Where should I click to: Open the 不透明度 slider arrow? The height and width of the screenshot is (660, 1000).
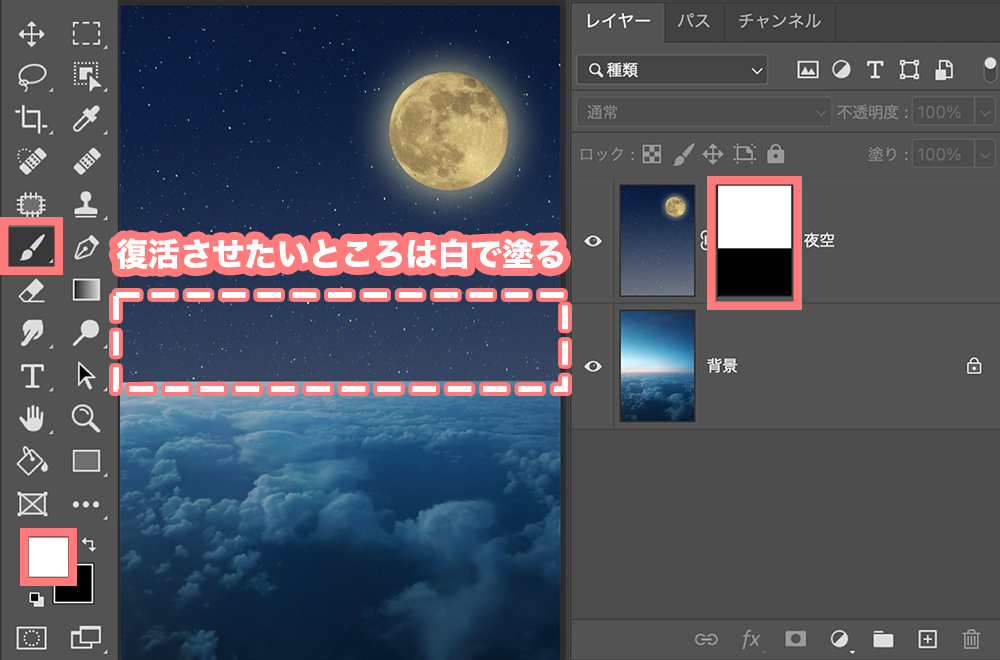[x=985, y=114]
